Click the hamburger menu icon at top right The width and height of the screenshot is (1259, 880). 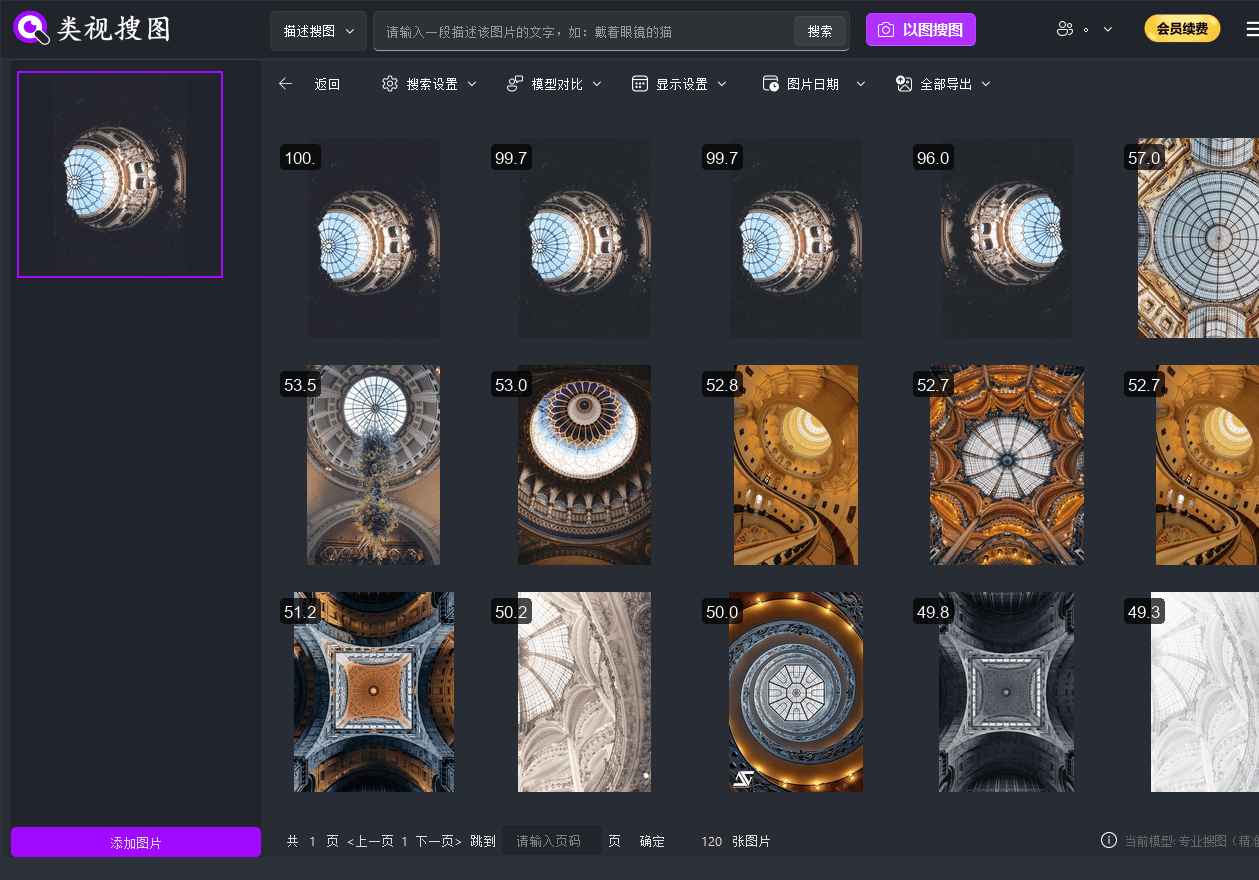[1251, 30]
